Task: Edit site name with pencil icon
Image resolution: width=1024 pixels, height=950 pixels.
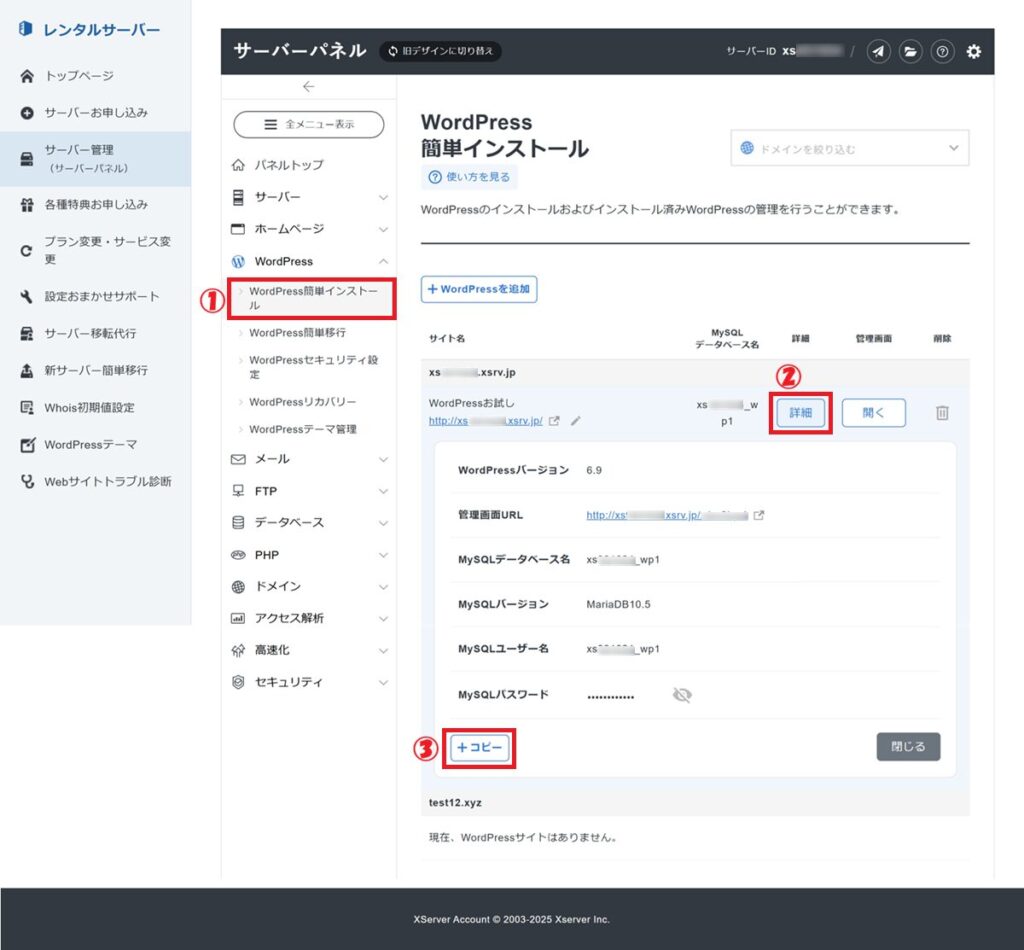Action: pyautogui.click(x=575, y=421)
